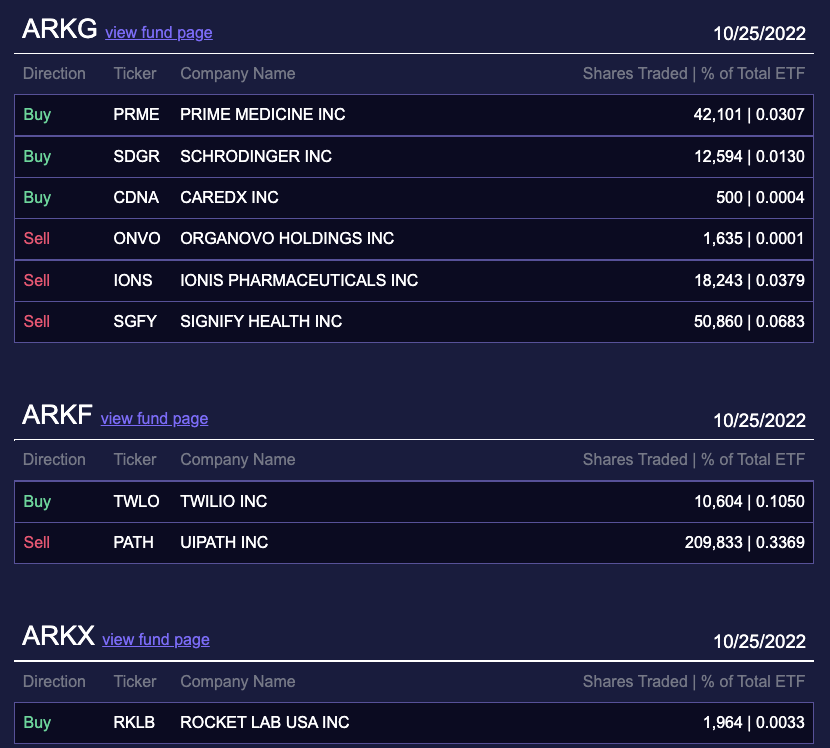
Task: Open the ARKG view fund page link
Action: point(158,33)
